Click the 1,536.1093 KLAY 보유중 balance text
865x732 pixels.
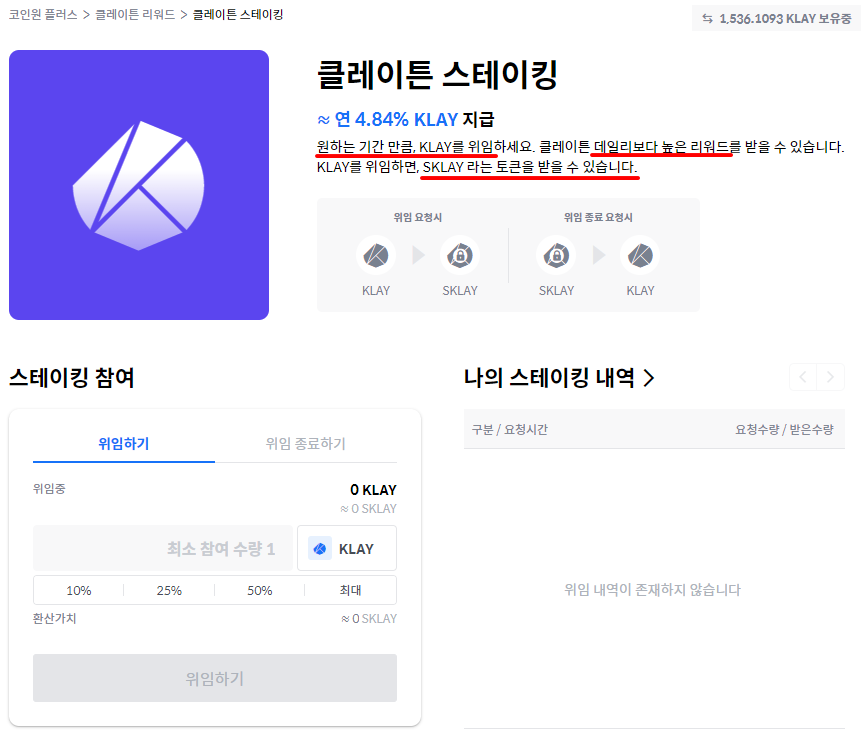click(x=786, y=19)
